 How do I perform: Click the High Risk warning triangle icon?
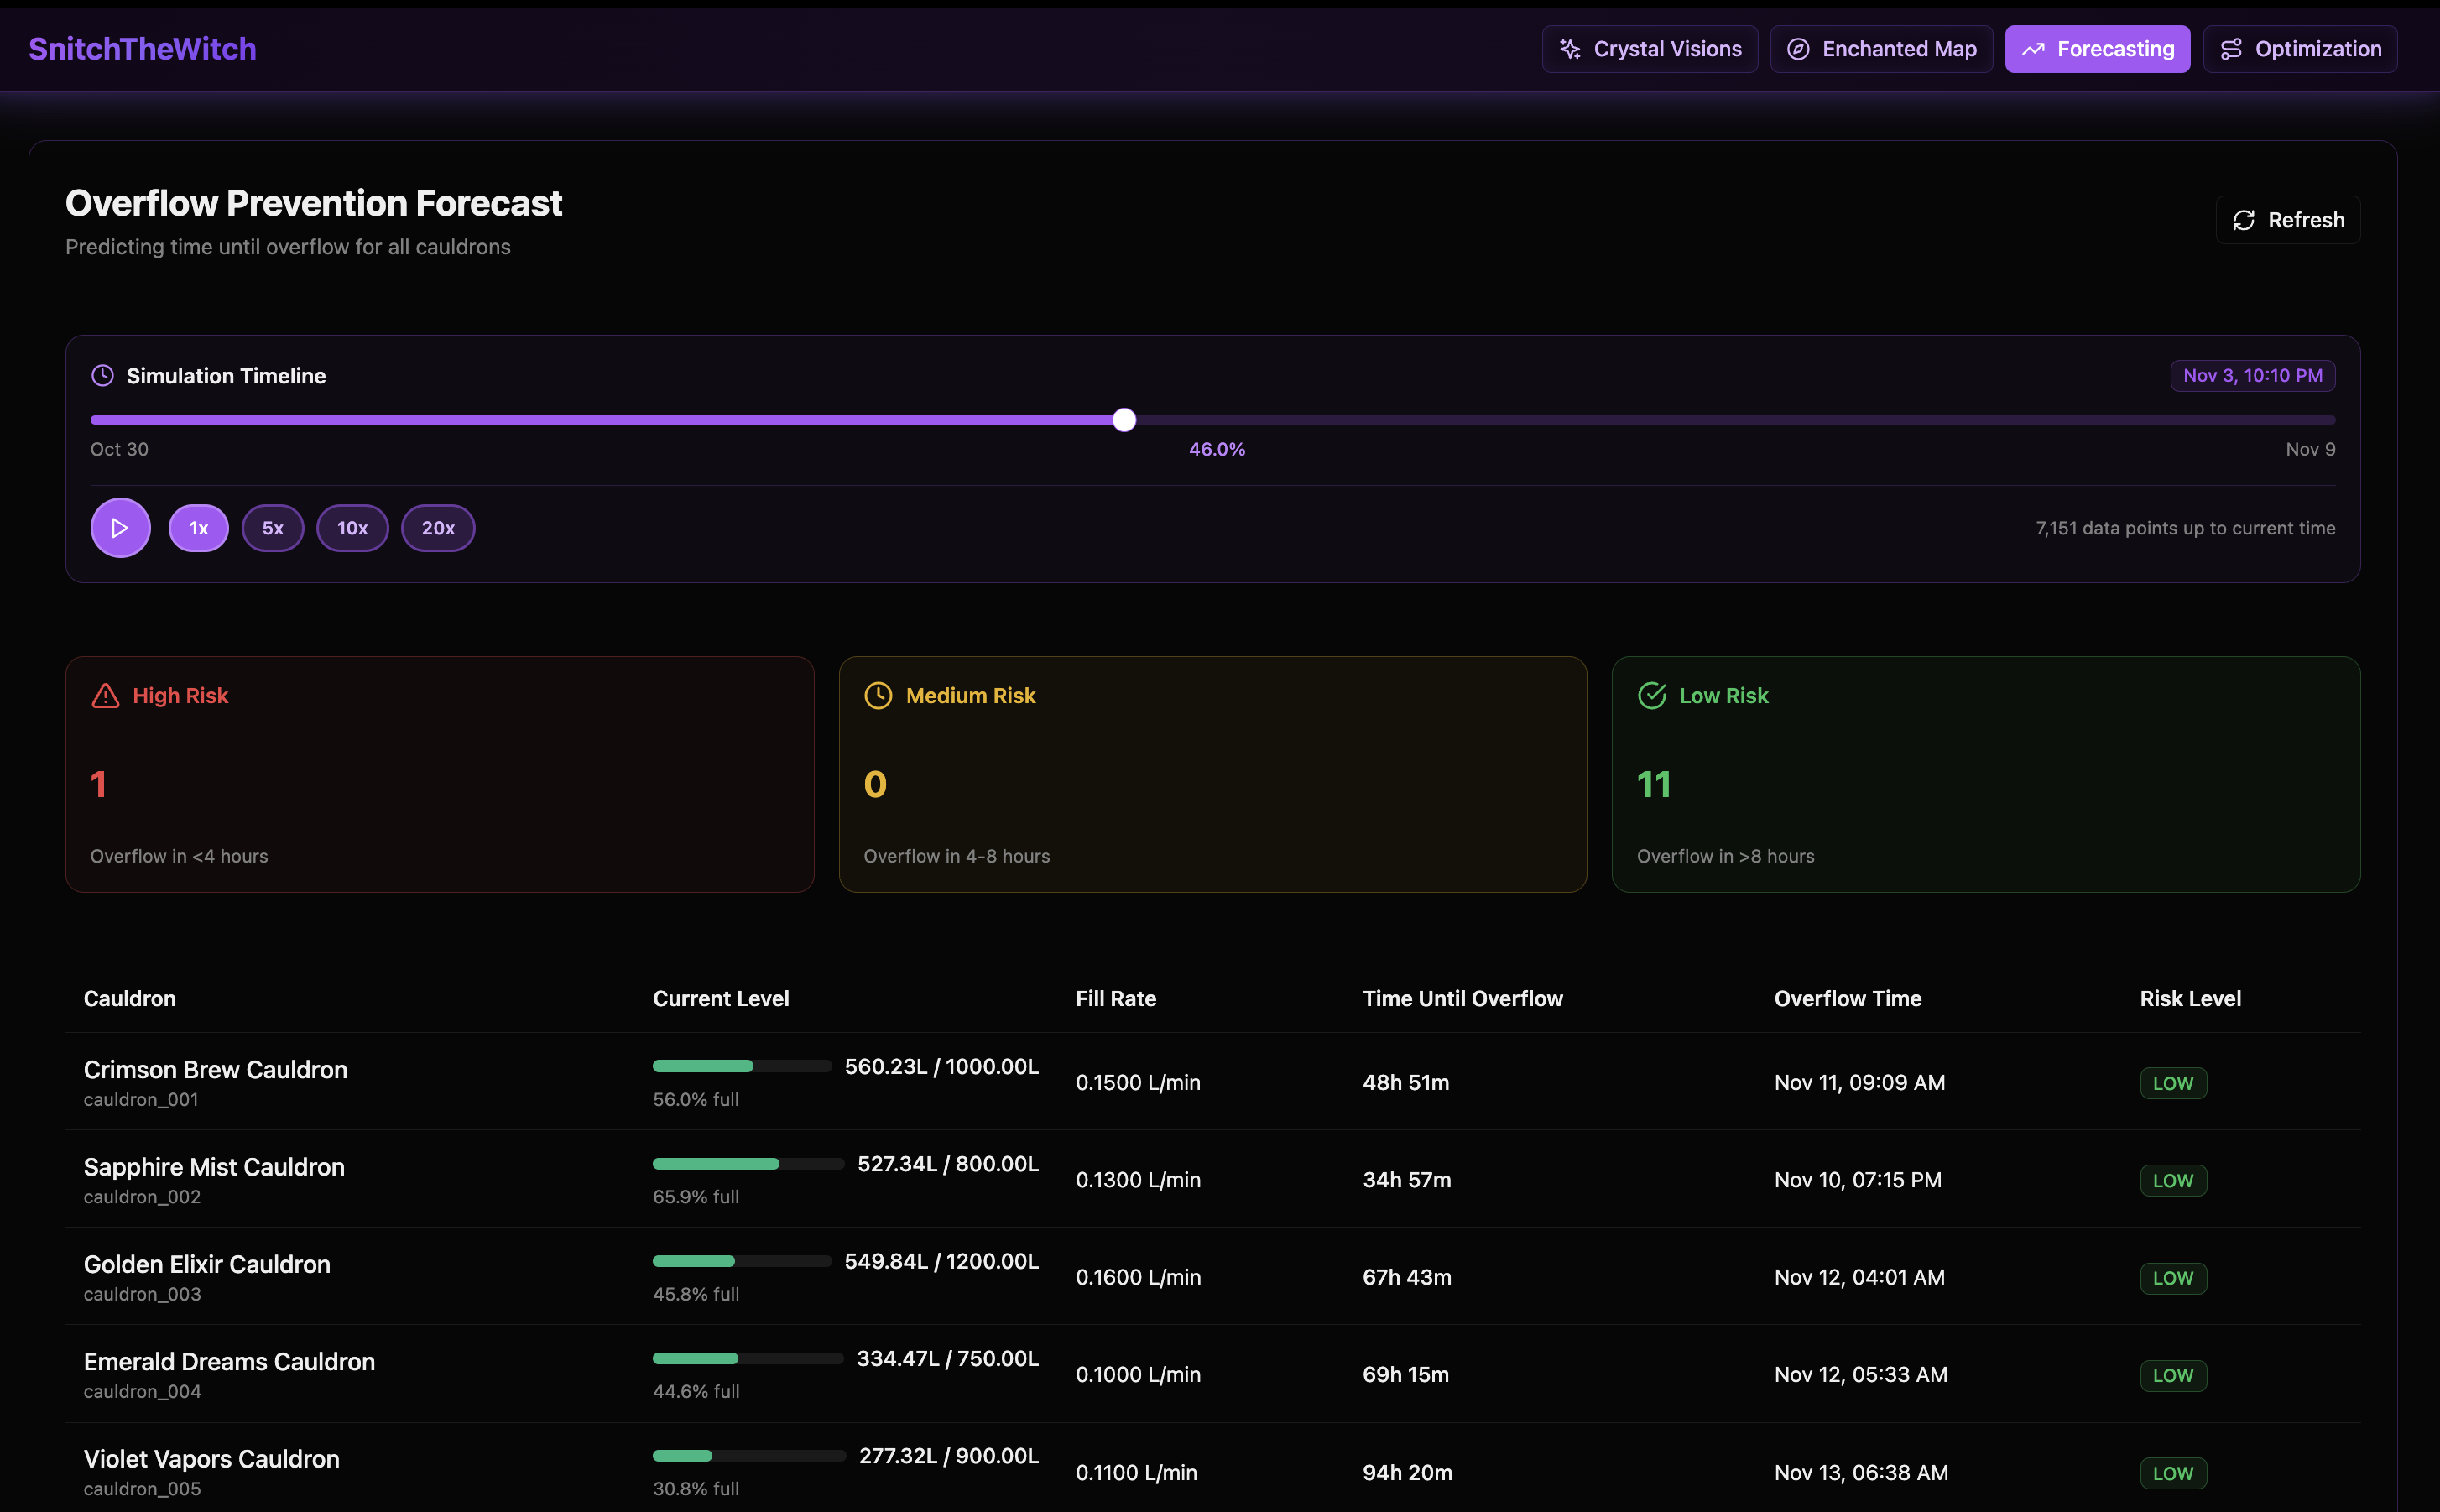[105, 696]
